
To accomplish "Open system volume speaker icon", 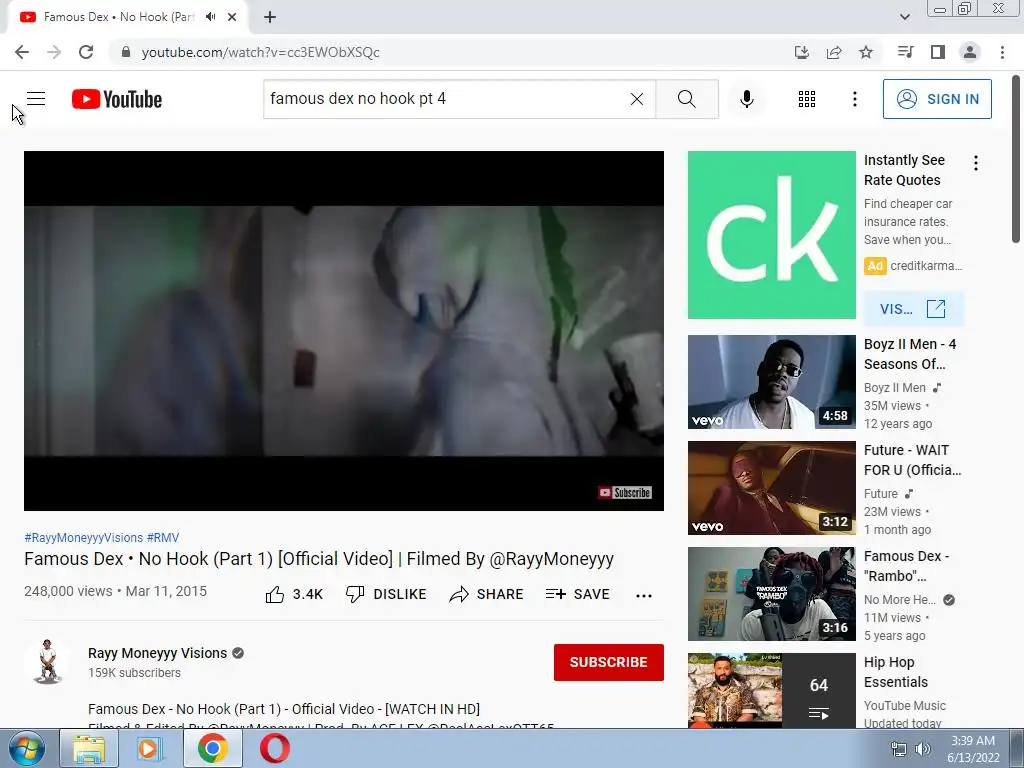I will [x=922, y=749].
